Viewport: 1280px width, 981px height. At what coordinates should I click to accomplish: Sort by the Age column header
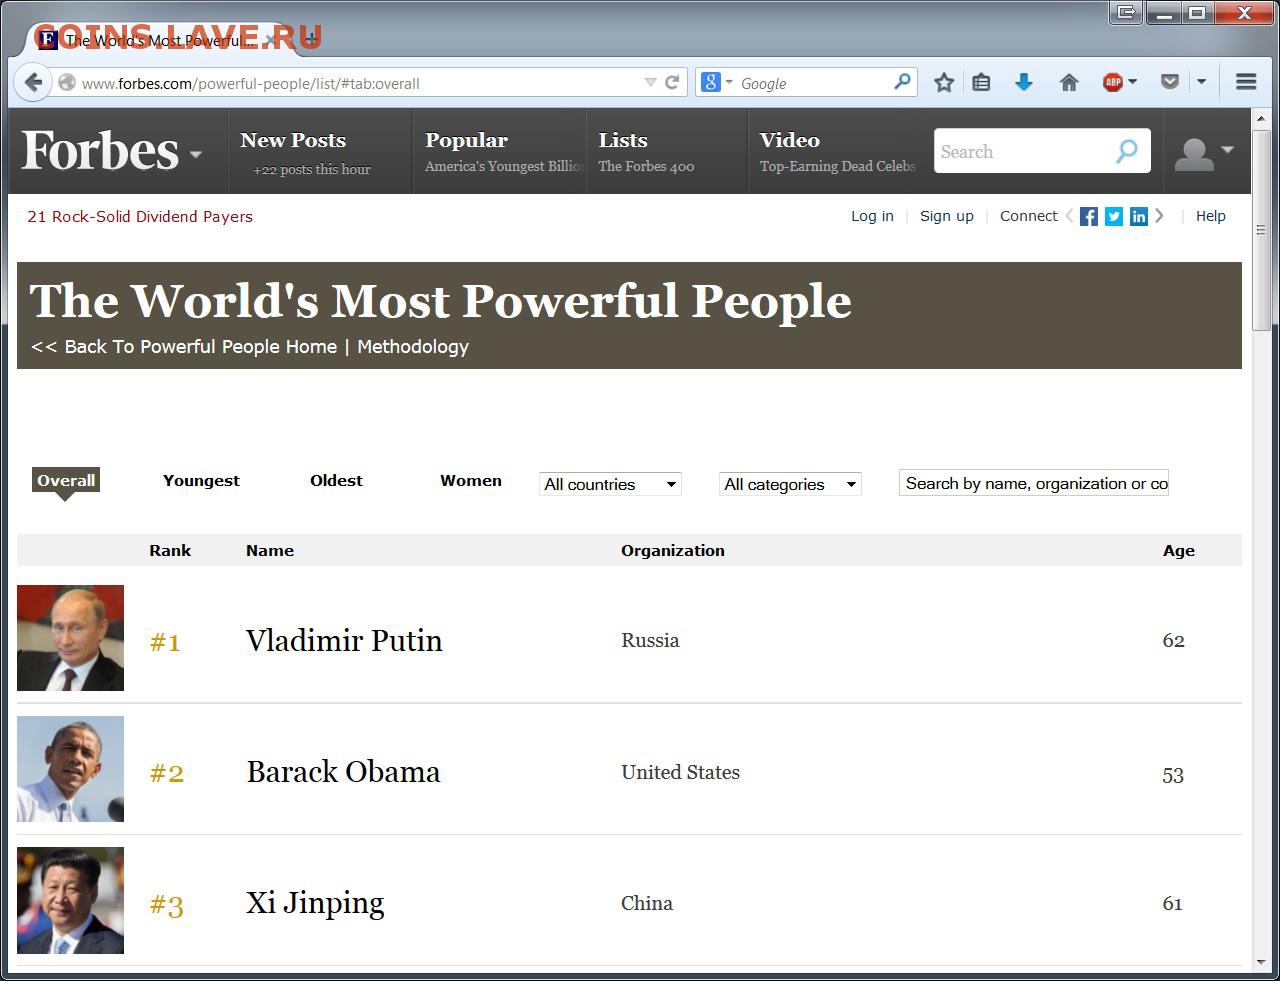(x=1179, y=550)
